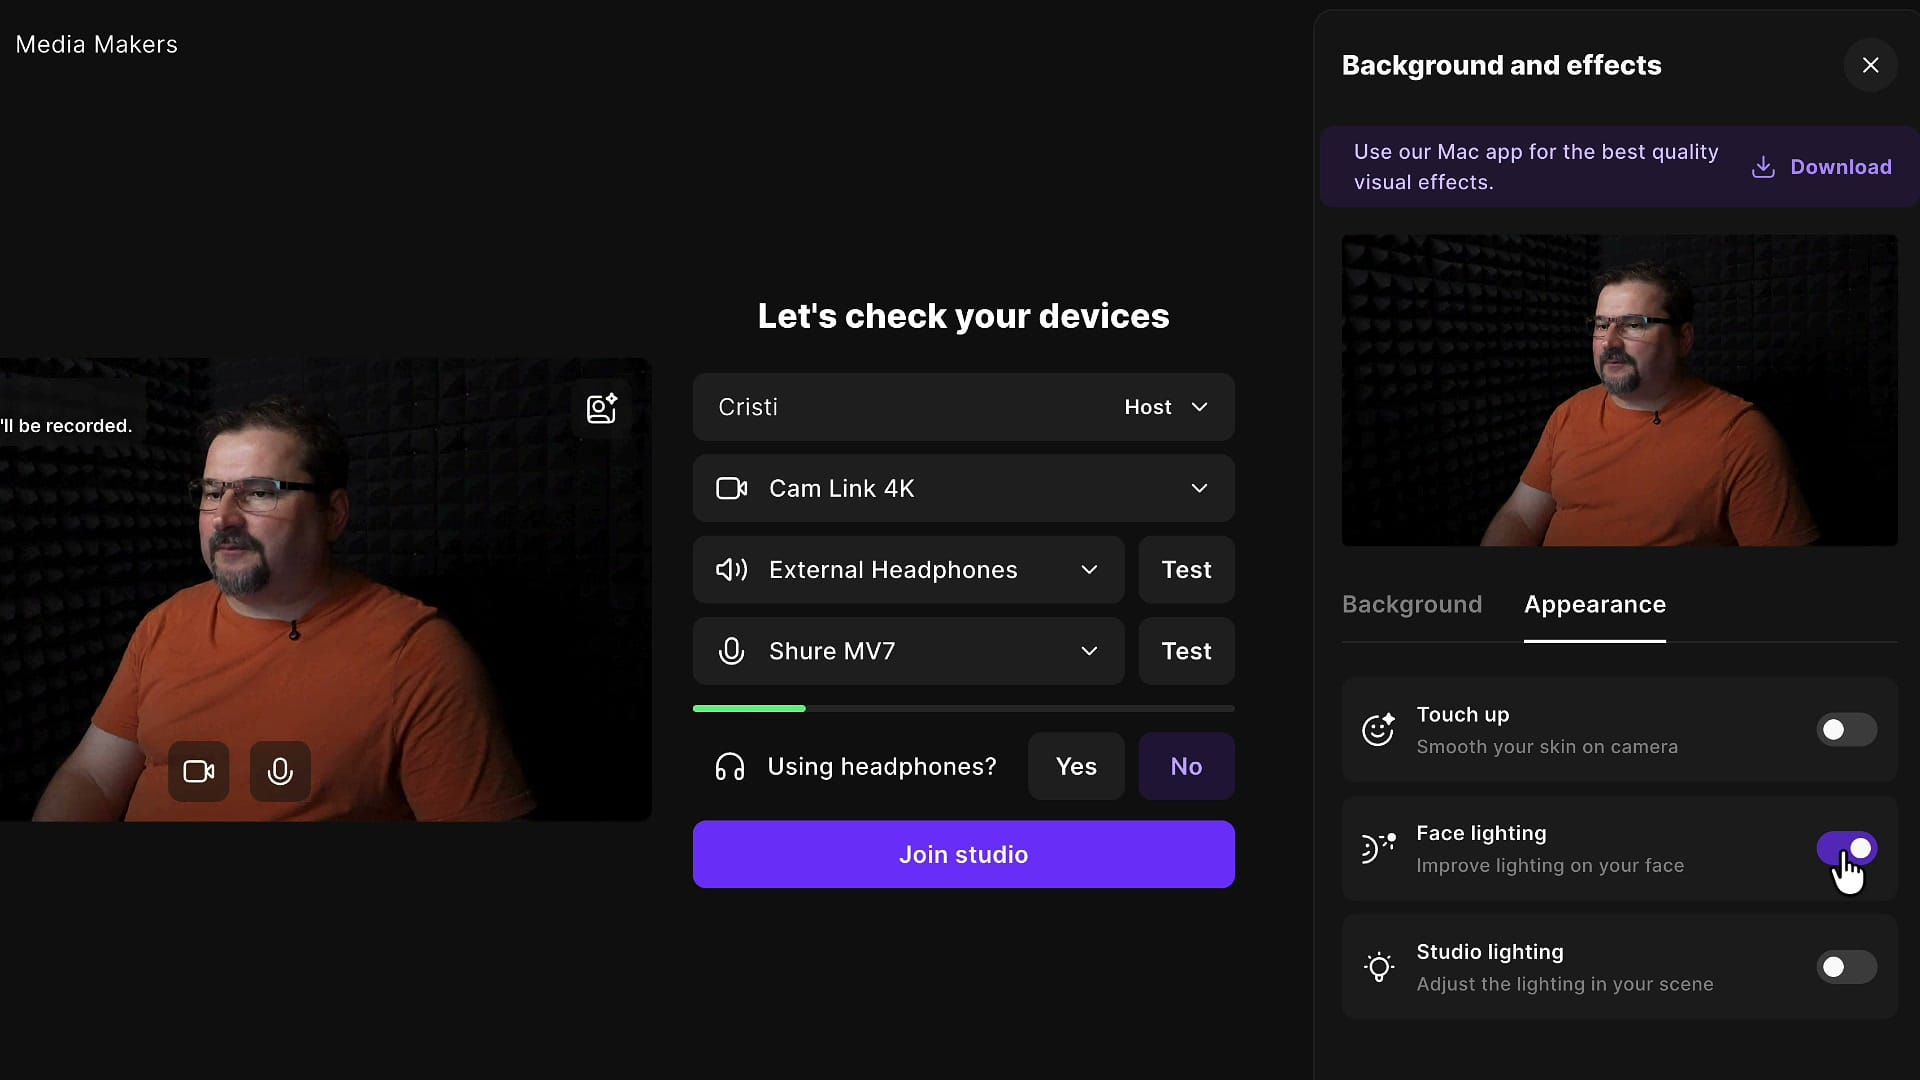Open the Host role dropdown
Image resolution: width=1920 pixels, height=1080 pixels.
1166,407
